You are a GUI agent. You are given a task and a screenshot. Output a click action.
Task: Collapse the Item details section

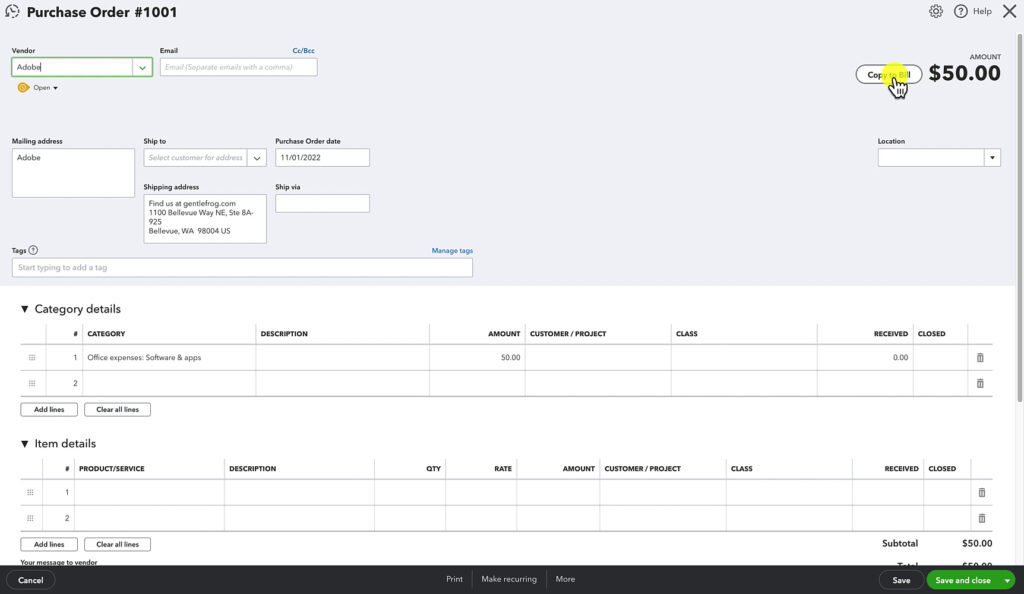tap(25, 443)
